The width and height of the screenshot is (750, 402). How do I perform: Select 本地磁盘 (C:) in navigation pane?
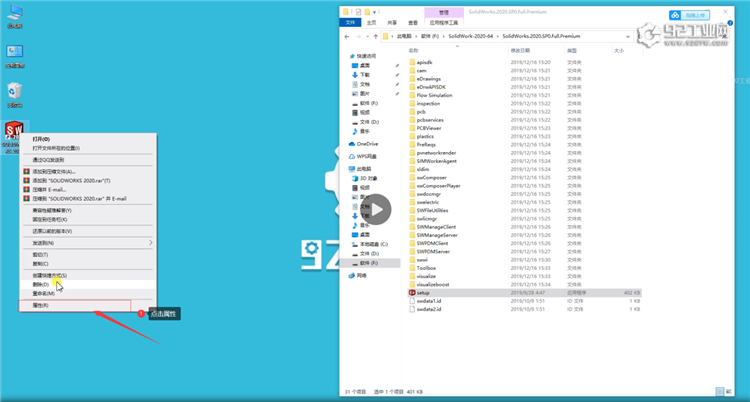click(x=374, y=244)
